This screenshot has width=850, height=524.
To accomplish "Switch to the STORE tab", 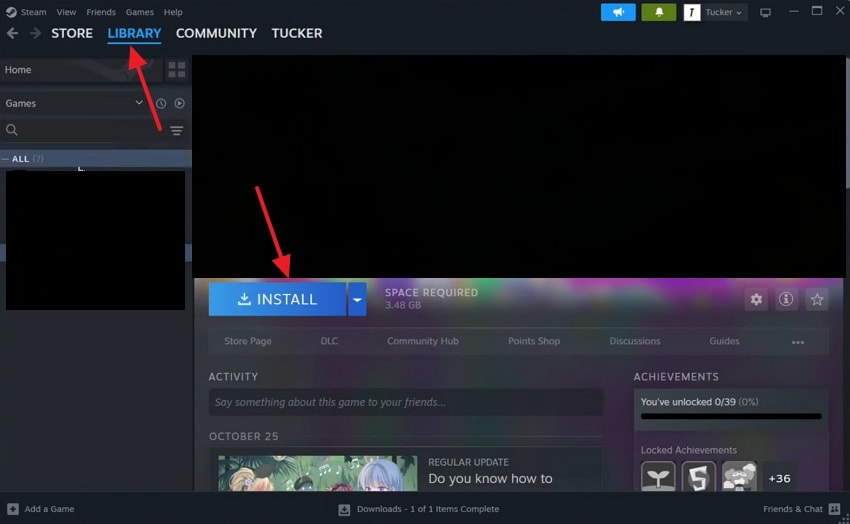I will point(72,33).
